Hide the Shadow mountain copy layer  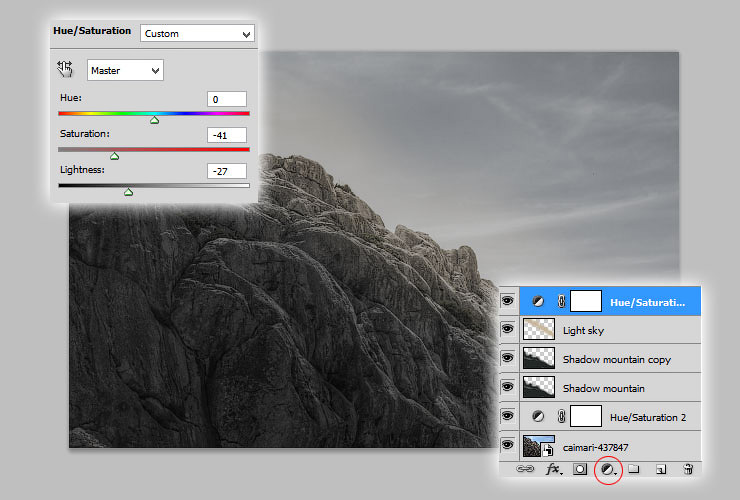point(508,358)
